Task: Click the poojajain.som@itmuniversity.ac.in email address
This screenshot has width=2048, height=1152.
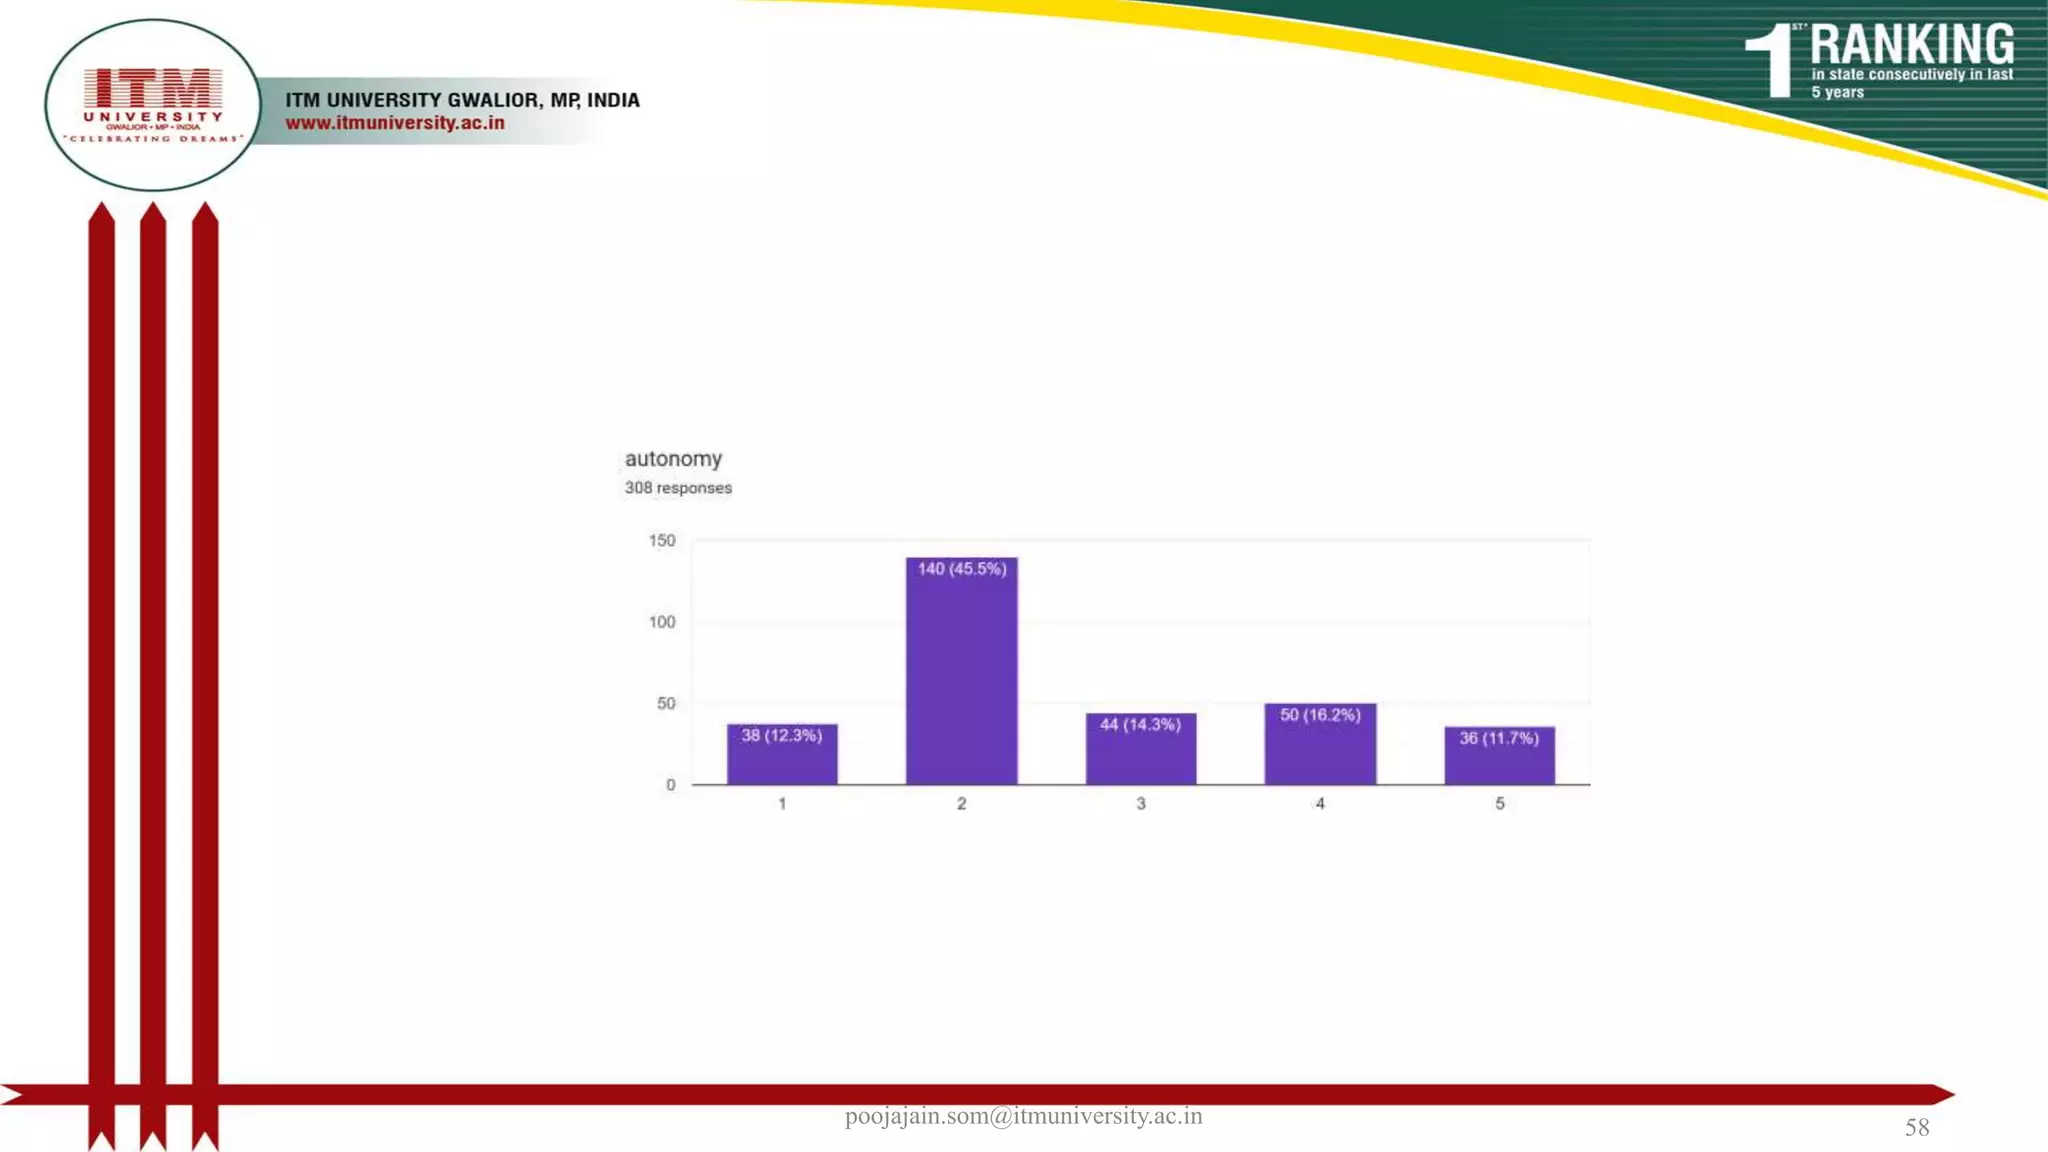Action: coord(1023,1116)
